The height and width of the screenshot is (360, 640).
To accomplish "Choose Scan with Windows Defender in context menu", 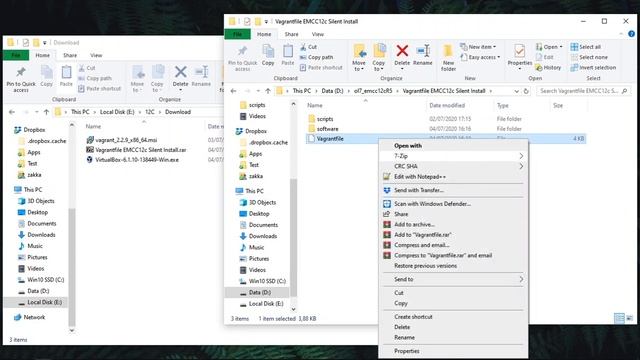I will [453, 204].
